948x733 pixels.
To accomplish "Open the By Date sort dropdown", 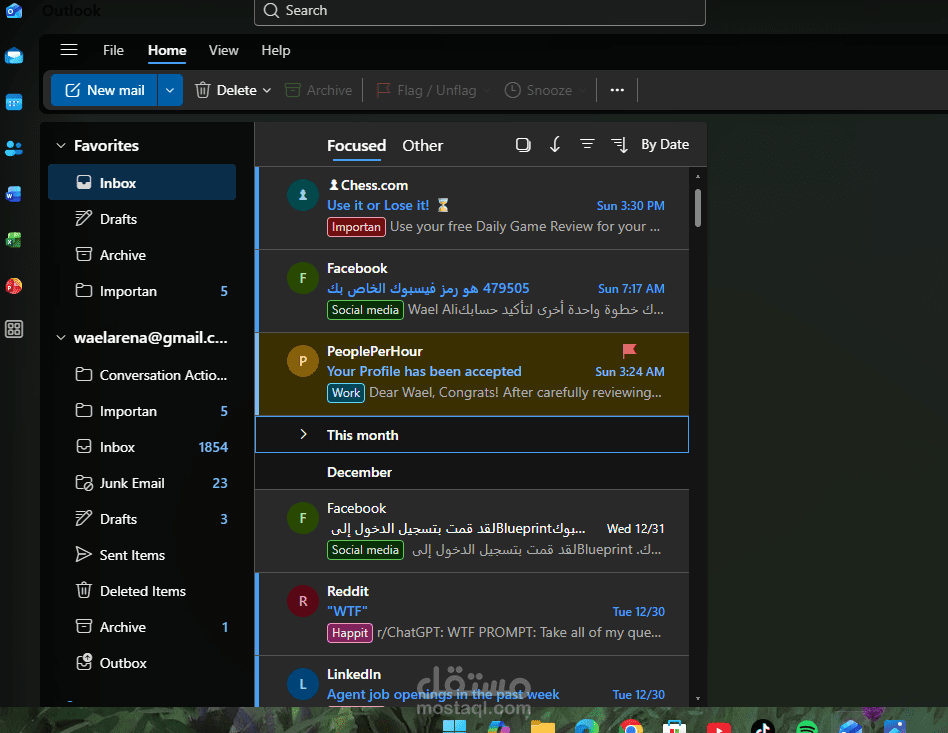I will coord(664,145).
